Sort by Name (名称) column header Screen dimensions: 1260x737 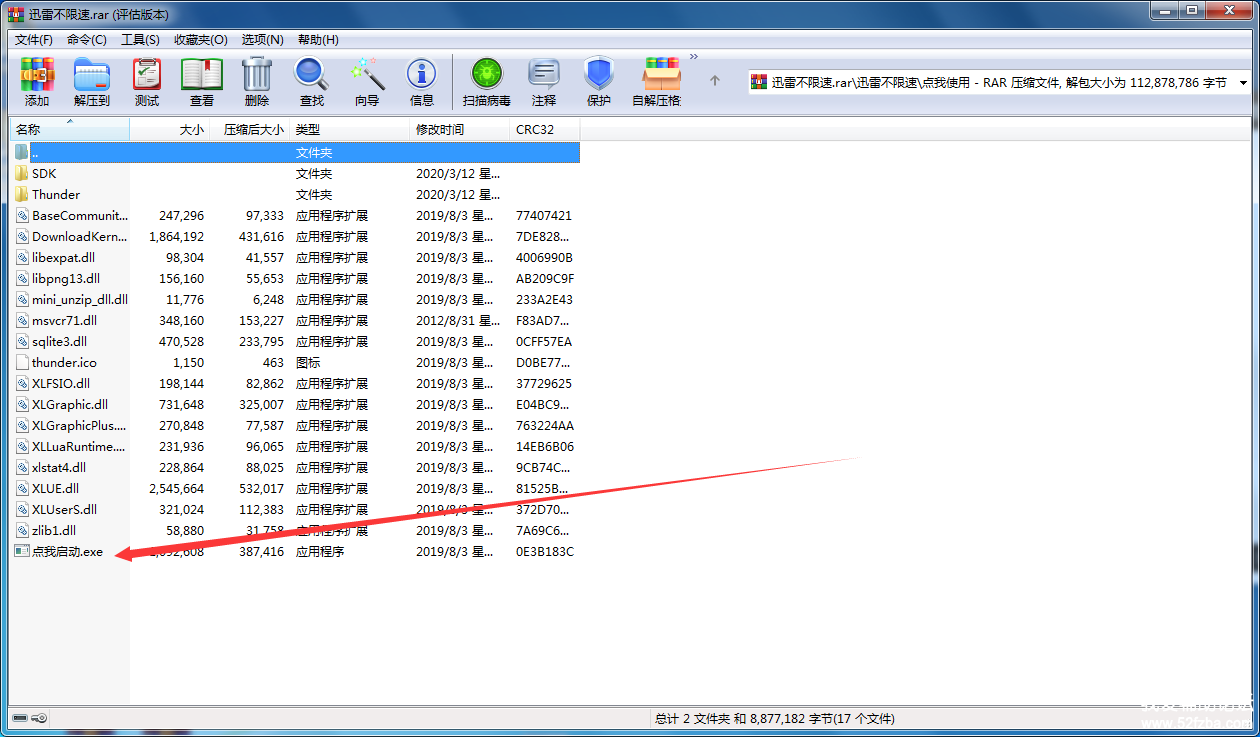click(x=70, y=130)
